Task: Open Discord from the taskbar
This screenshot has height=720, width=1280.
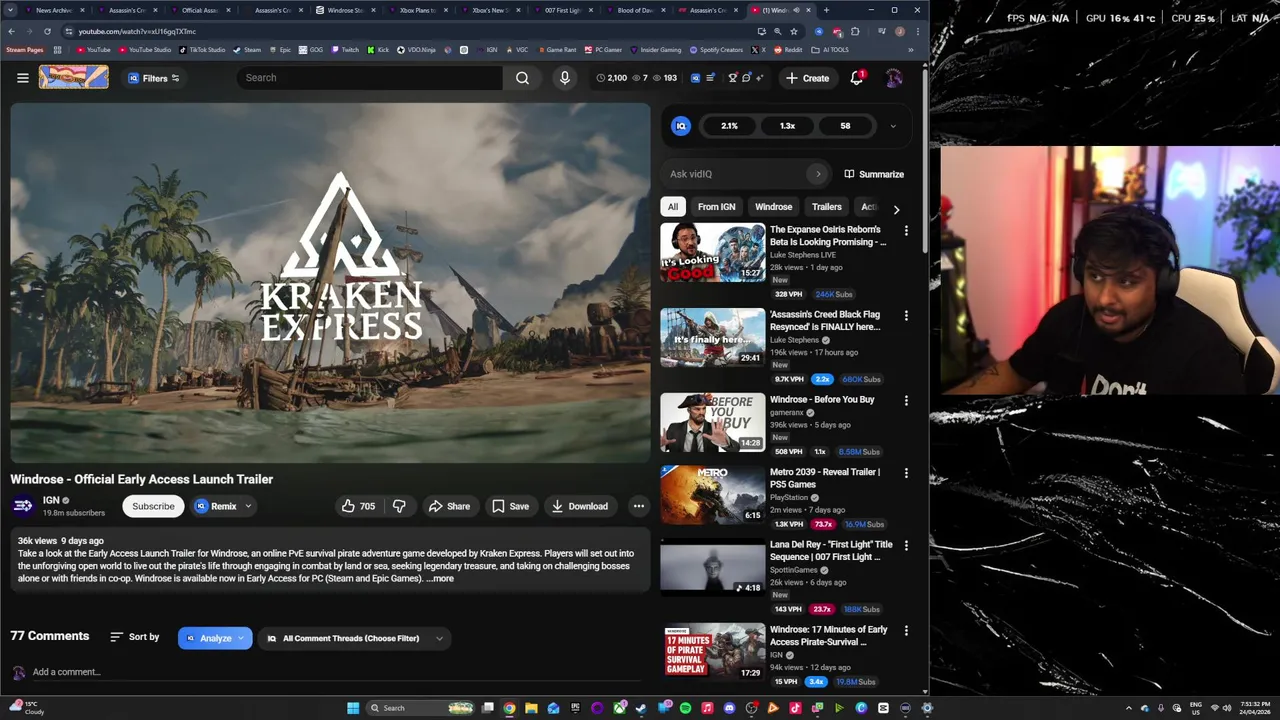Action: [729, 708]
